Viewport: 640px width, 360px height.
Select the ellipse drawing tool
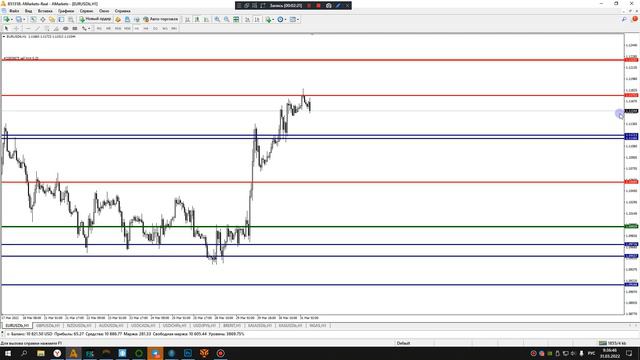(x=65, y=29)
